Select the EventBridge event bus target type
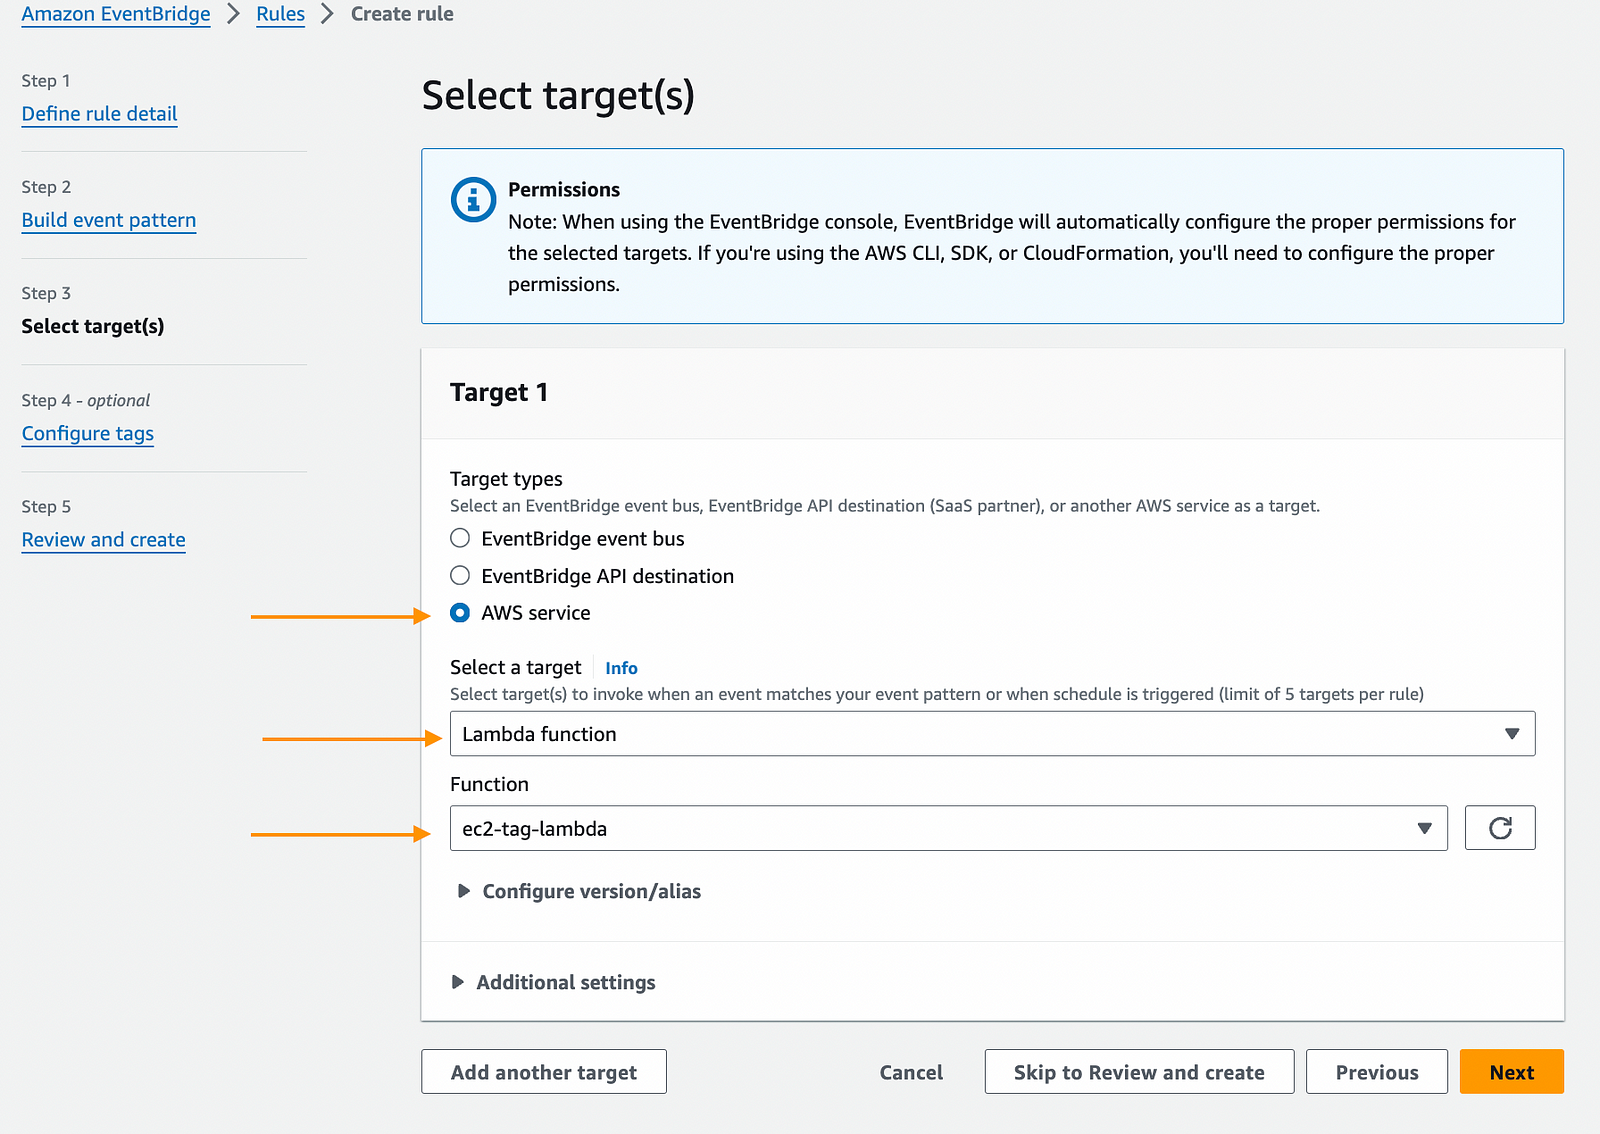The height and width of the screenshot is (1134, 1600). 460,538
